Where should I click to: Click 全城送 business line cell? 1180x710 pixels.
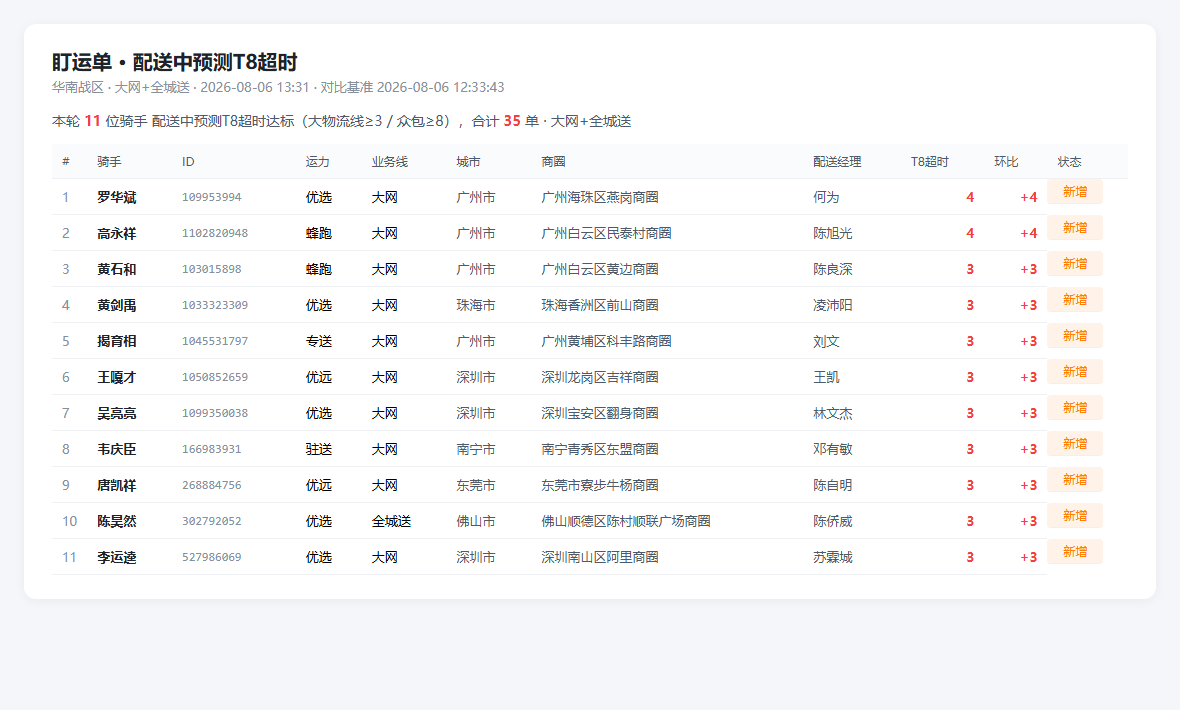coord(391,521)
